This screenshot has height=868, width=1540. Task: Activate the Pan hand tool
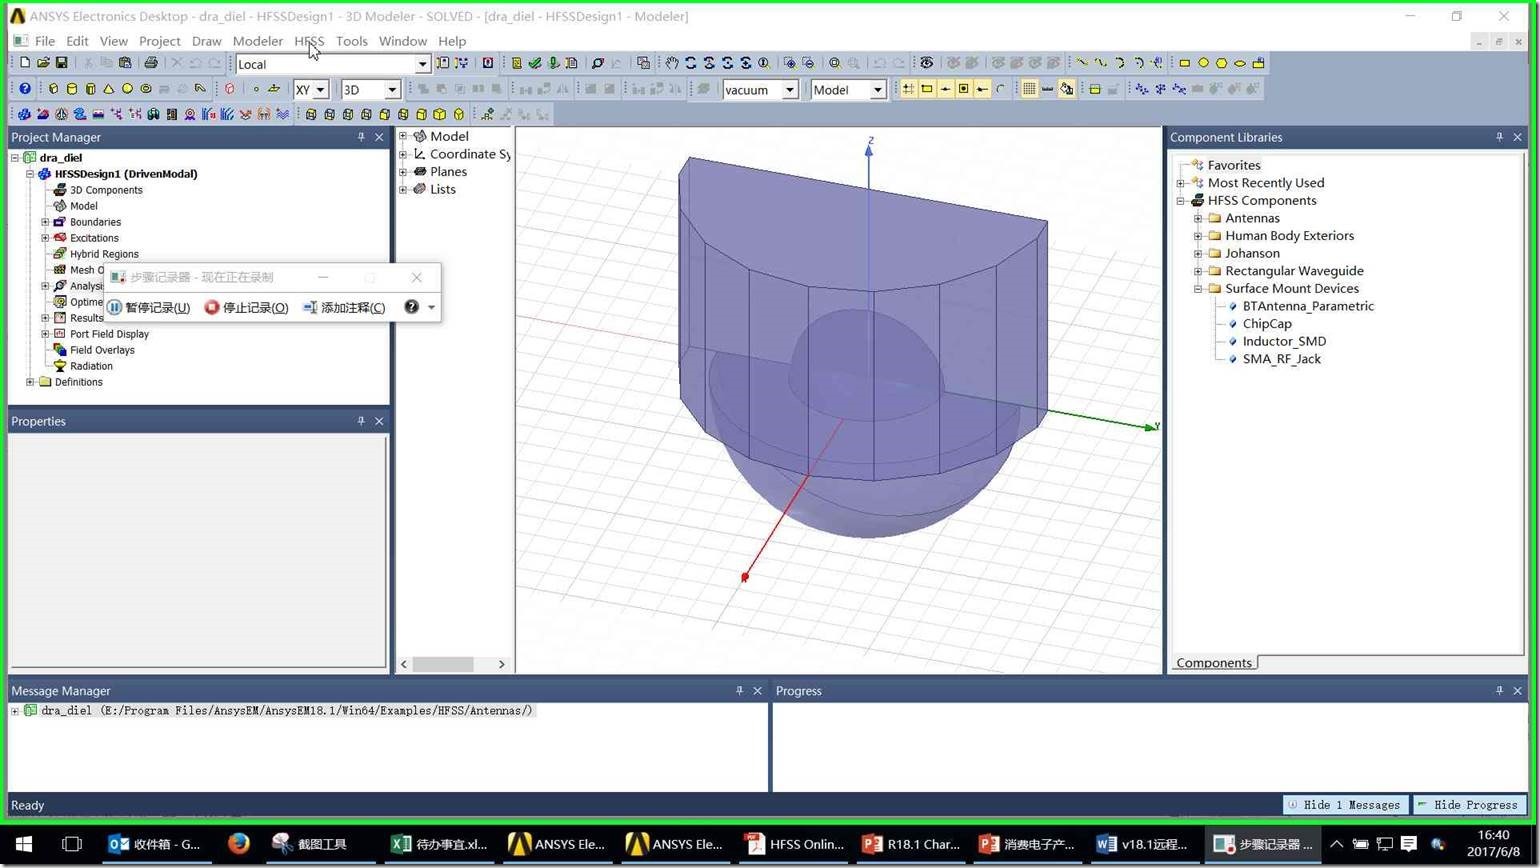coord(672,63)
